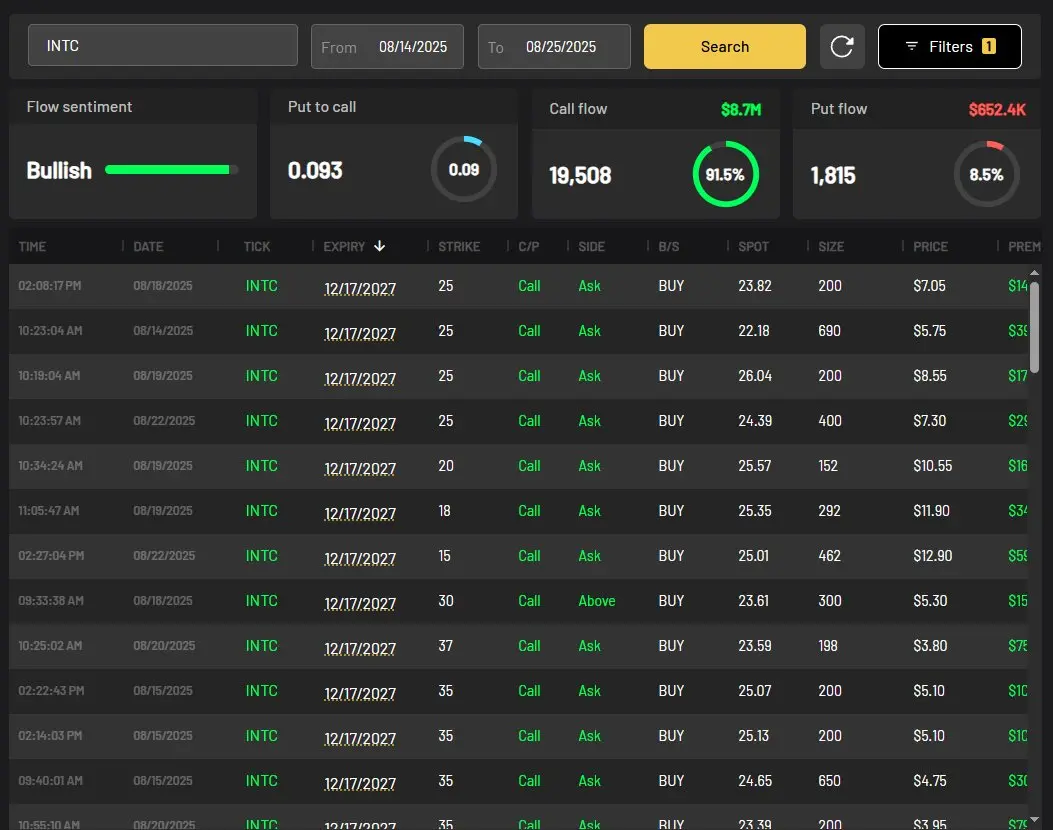The height and width of the screenshot is (830, 1053).
Task: Click the scrollbar down arrow
Action: point(1034,819)
